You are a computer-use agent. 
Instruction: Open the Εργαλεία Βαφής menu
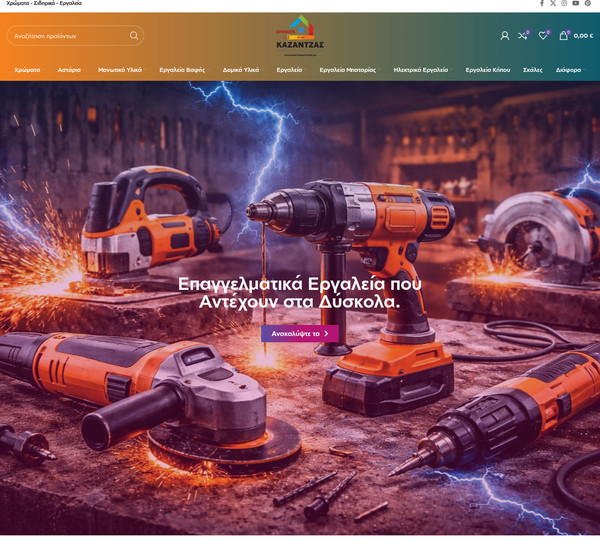(182, 70)
